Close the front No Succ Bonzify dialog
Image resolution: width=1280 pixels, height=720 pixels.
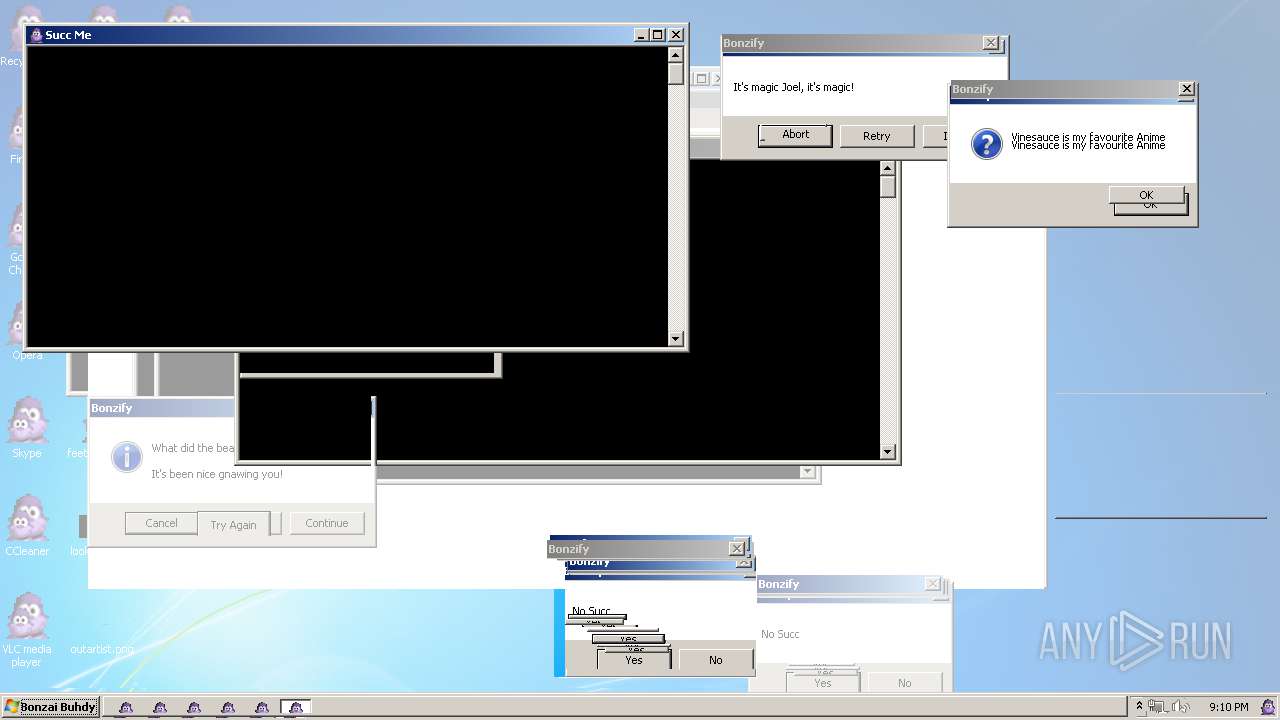[x=737, y=549]
